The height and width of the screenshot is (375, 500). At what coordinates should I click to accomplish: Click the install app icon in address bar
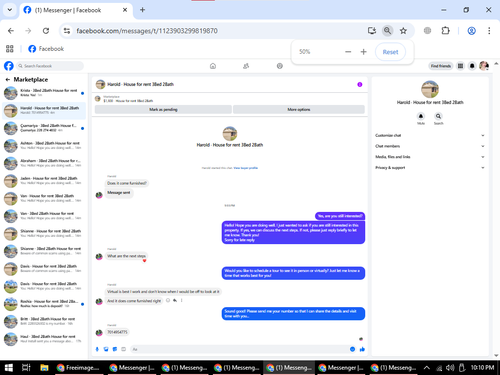click(372, 31)
